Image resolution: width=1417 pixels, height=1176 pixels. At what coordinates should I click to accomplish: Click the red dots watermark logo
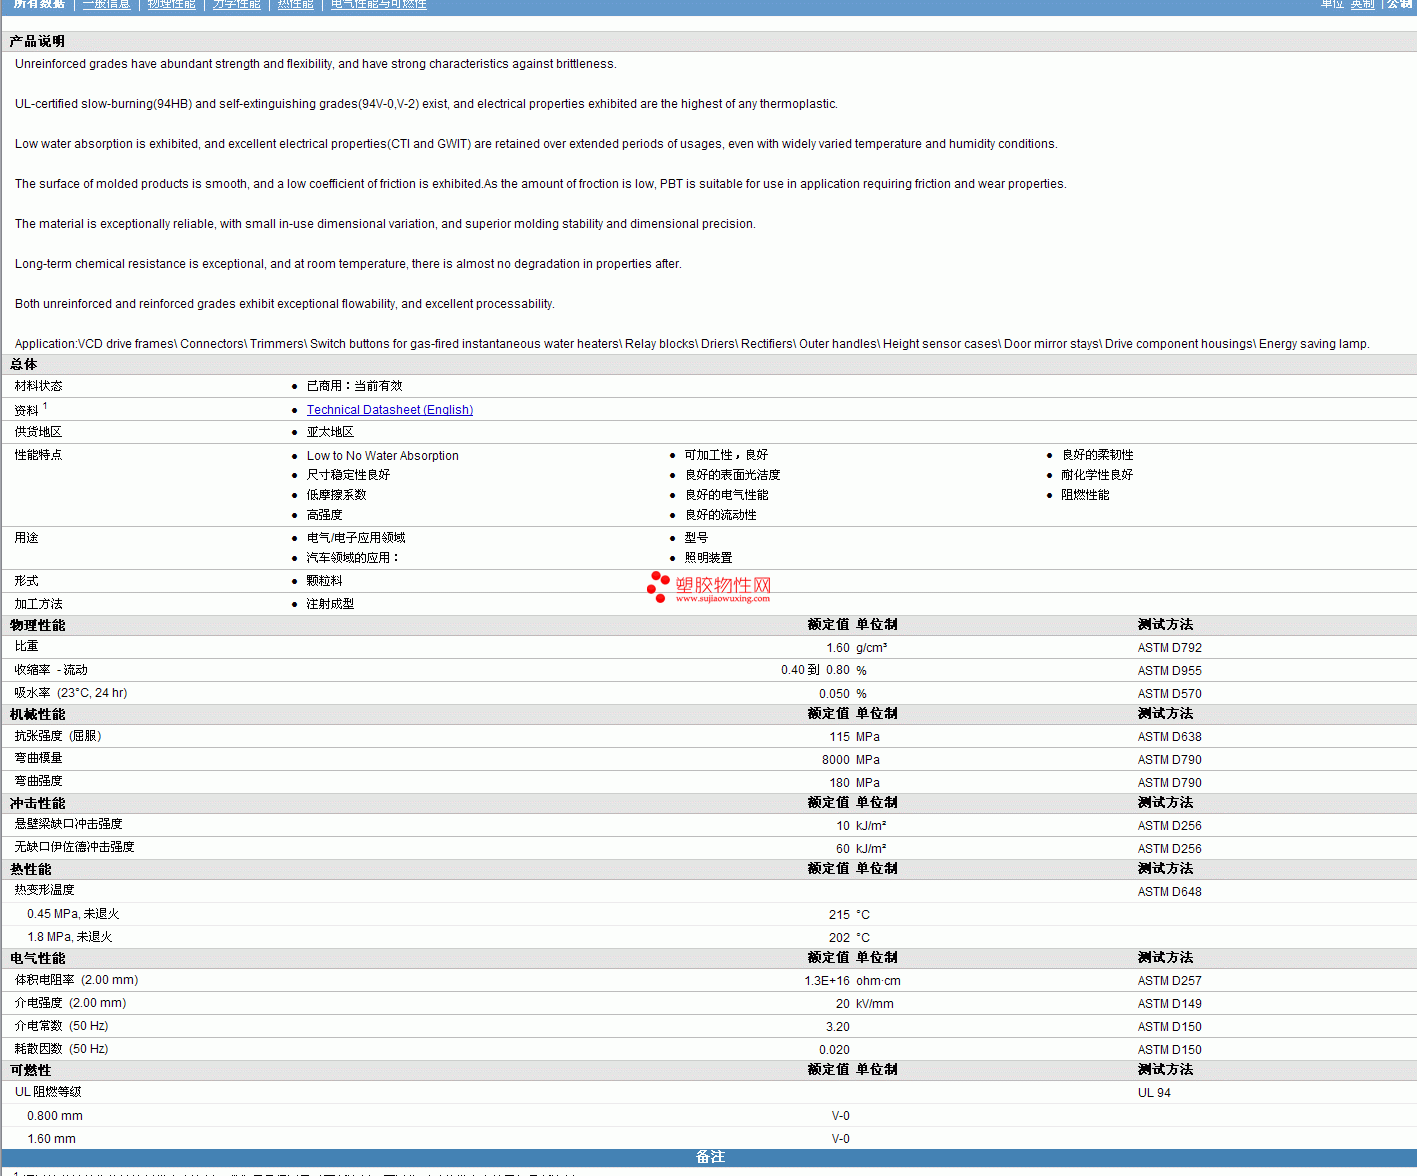click(x=658, y=586)
